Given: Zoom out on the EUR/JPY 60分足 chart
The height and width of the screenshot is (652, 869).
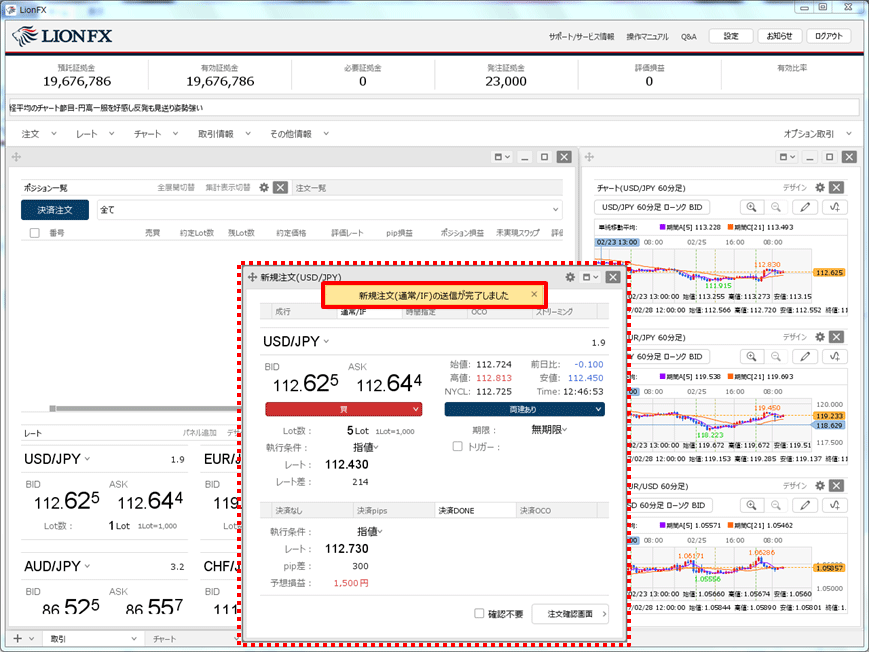Looking at the screenshot, I should tap(776, 356).
